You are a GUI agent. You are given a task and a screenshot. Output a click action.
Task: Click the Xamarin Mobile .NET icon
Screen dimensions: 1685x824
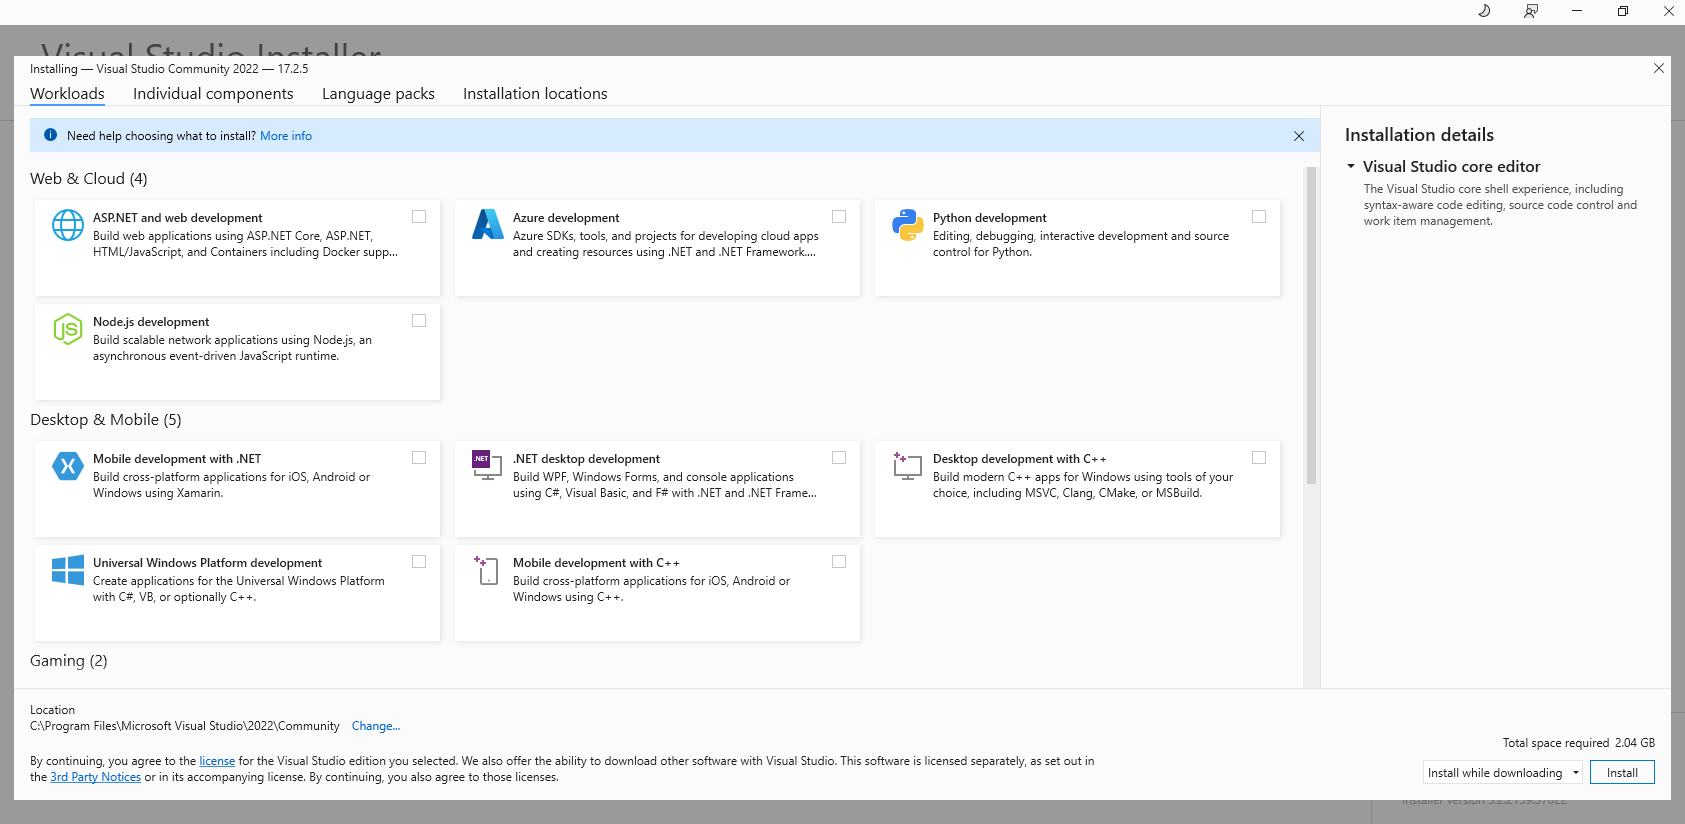pyautogui.click(x=68, y=466)
